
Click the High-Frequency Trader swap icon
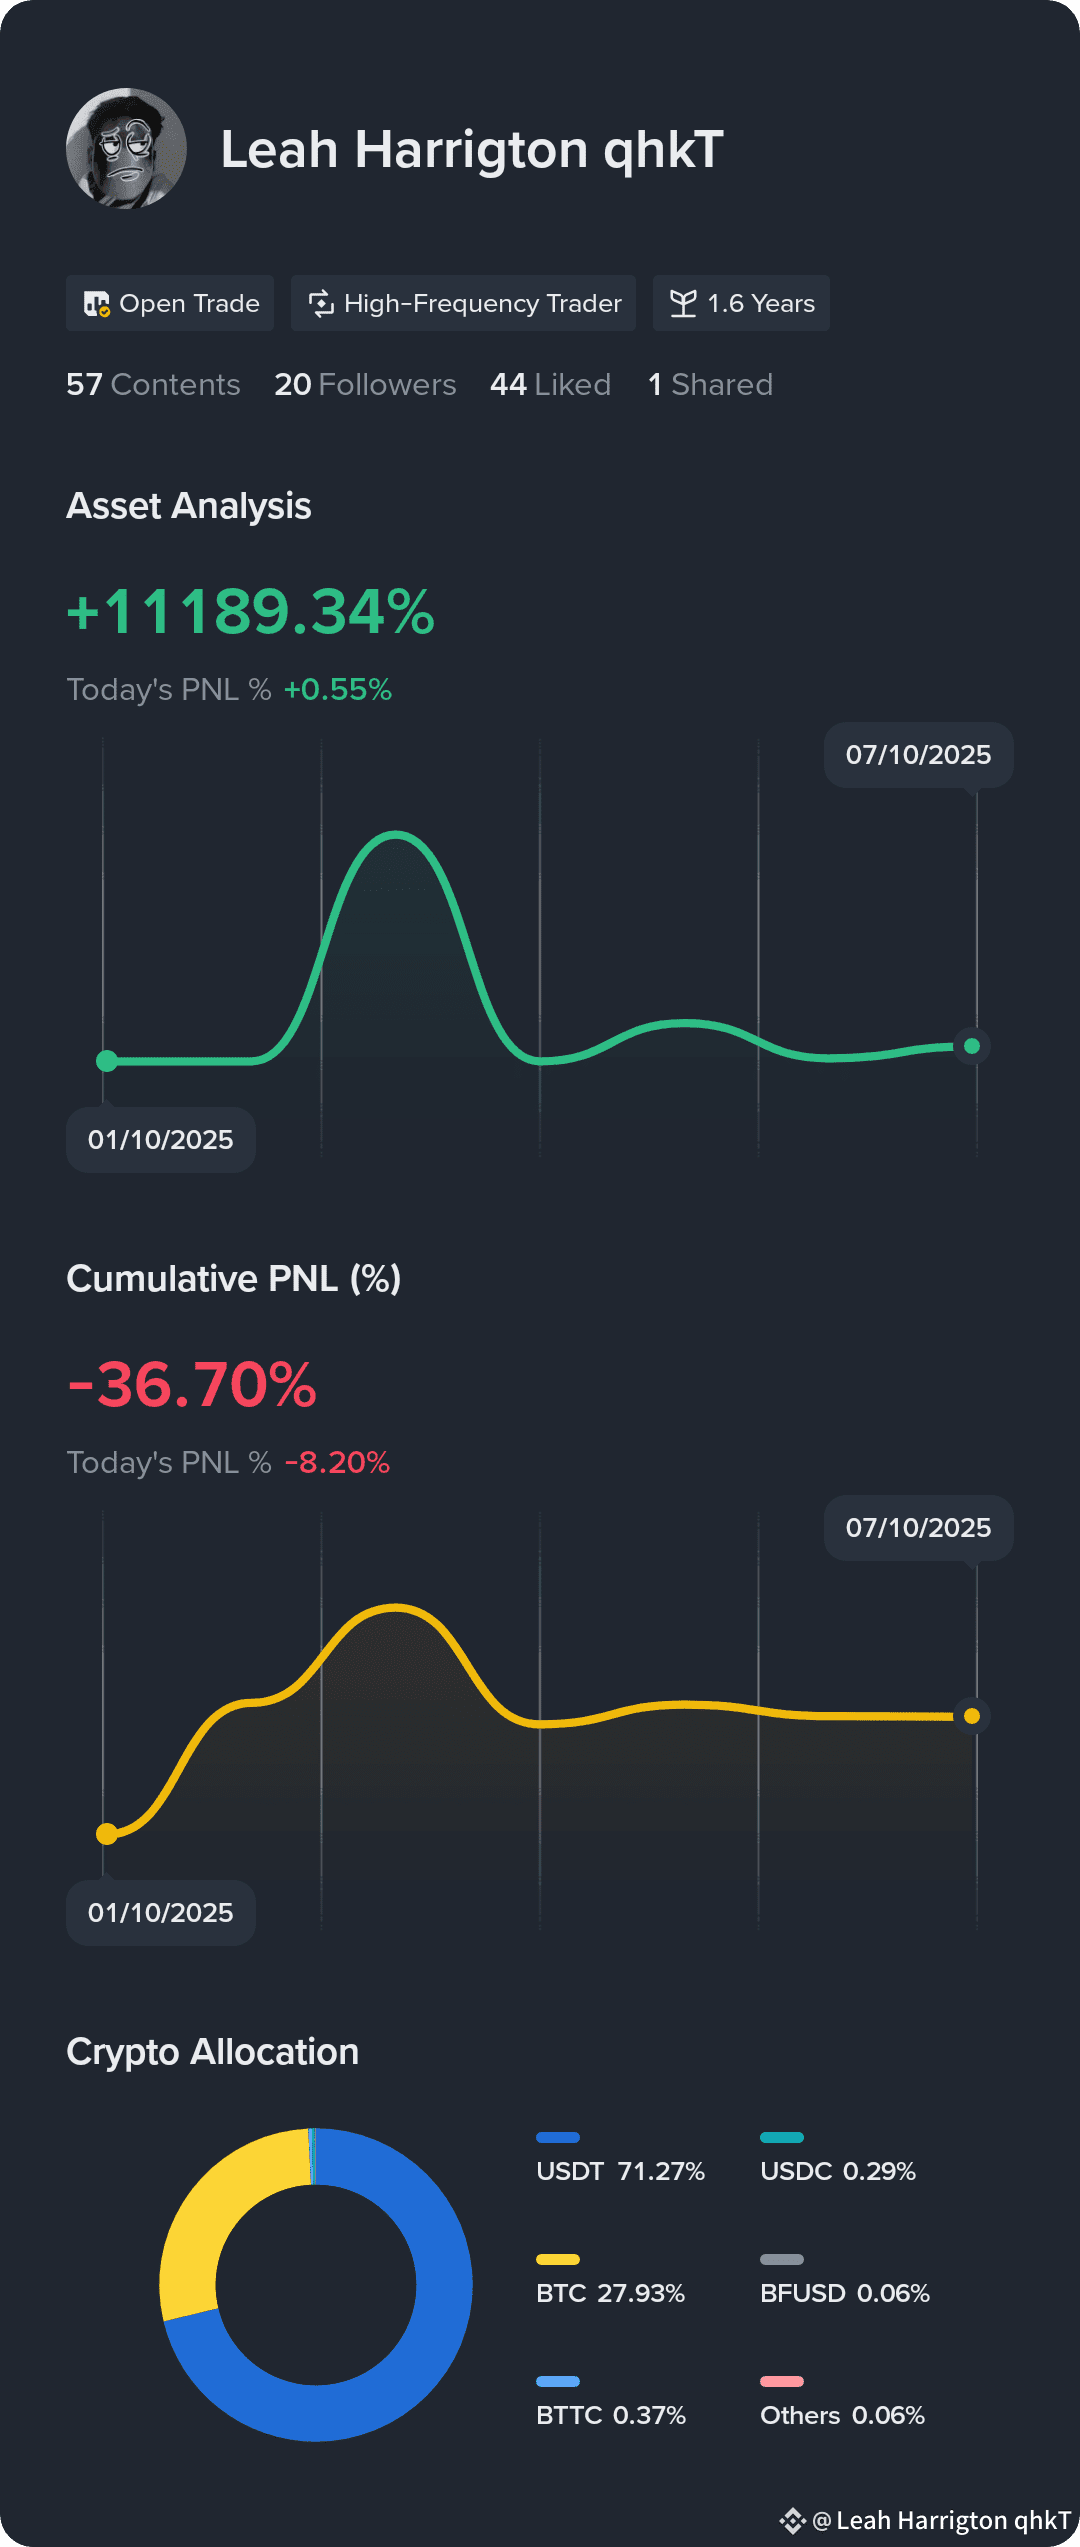coord(321,304)
